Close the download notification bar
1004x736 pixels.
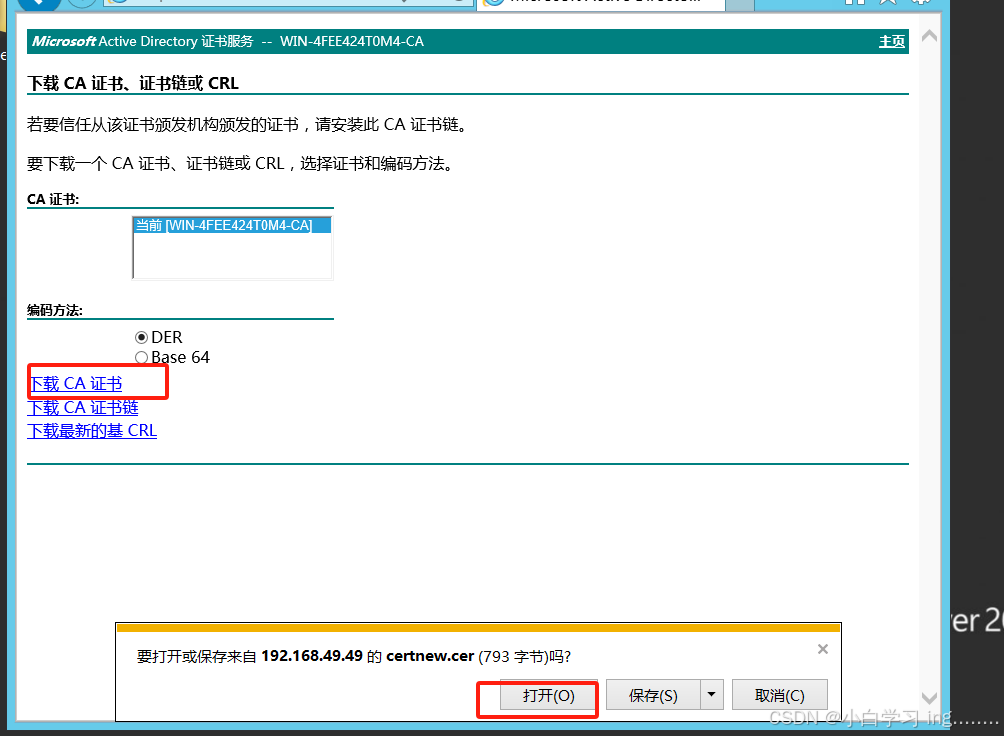coord(823,649)
